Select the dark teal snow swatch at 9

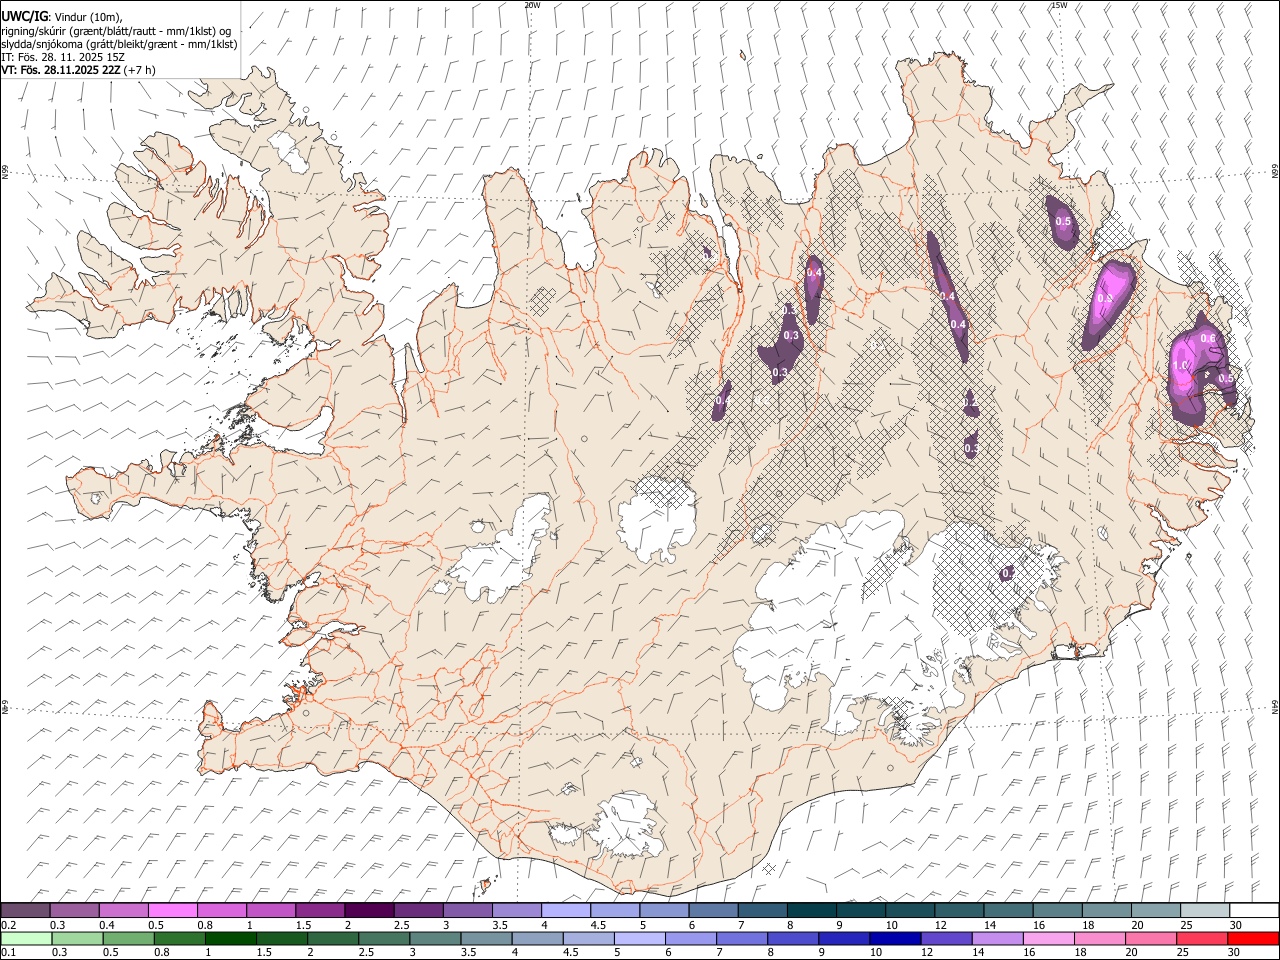click(x=810, y=910)
